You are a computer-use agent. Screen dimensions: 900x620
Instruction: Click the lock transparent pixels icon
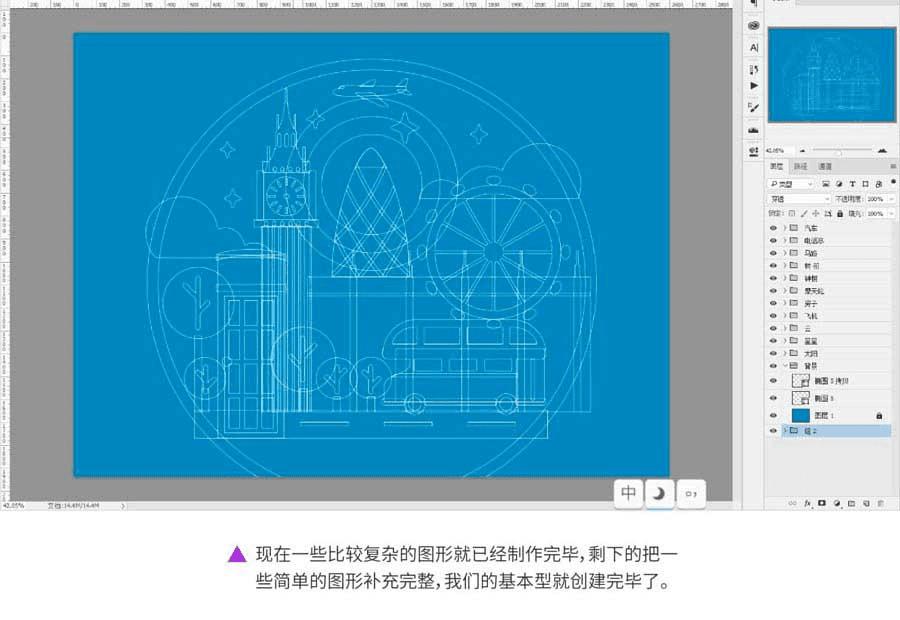pos(792,214)
